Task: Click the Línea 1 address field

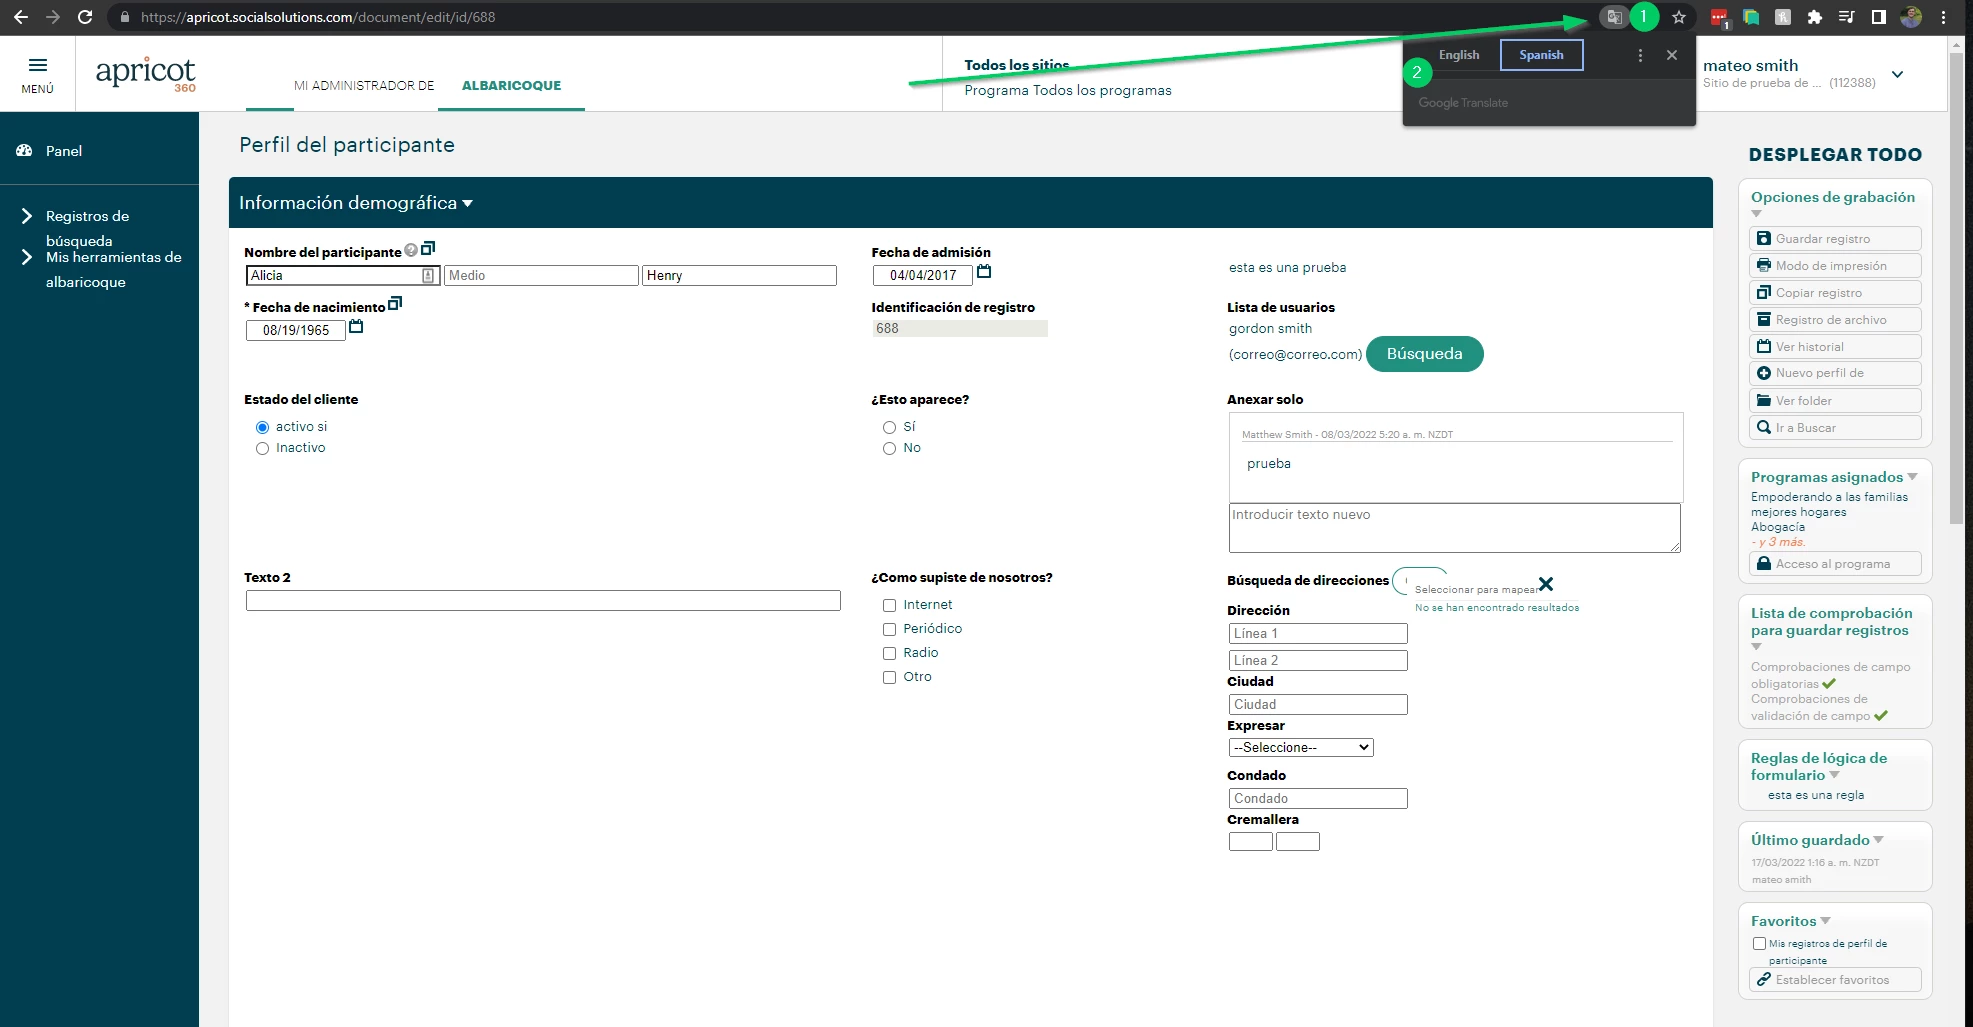Action: coord(1318,634)
